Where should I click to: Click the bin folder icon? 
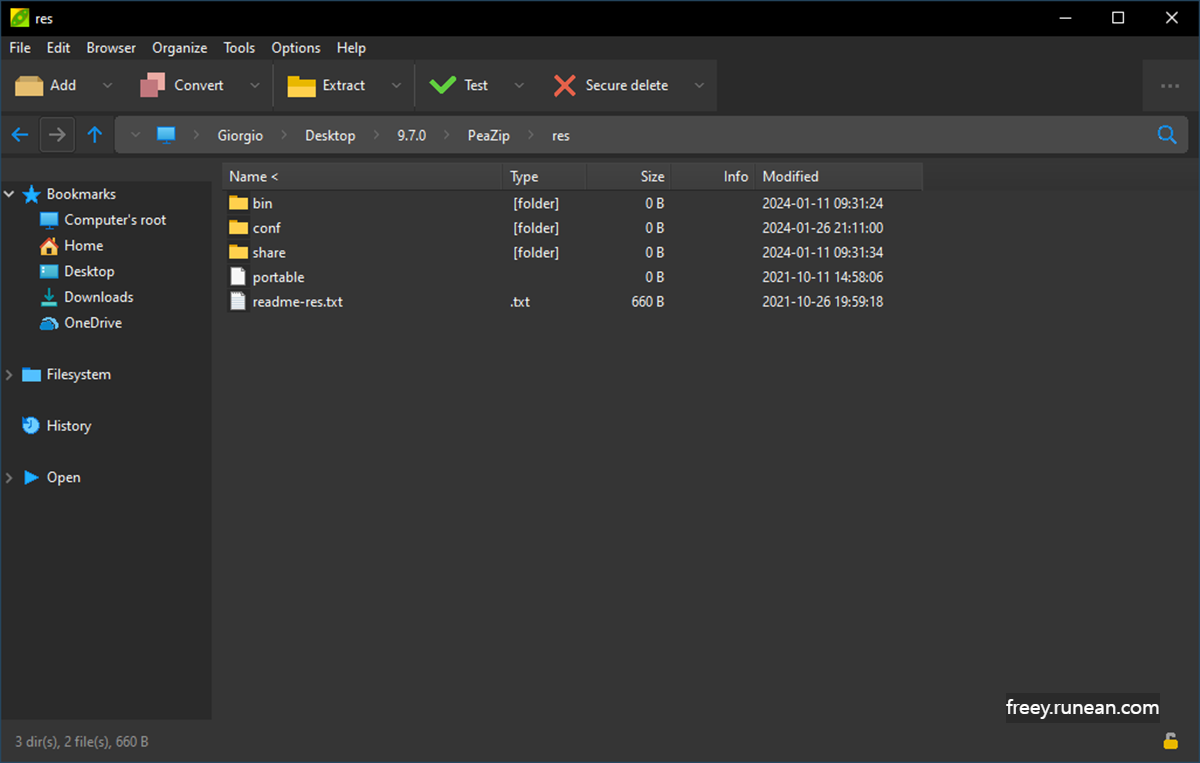click(238, 203)
